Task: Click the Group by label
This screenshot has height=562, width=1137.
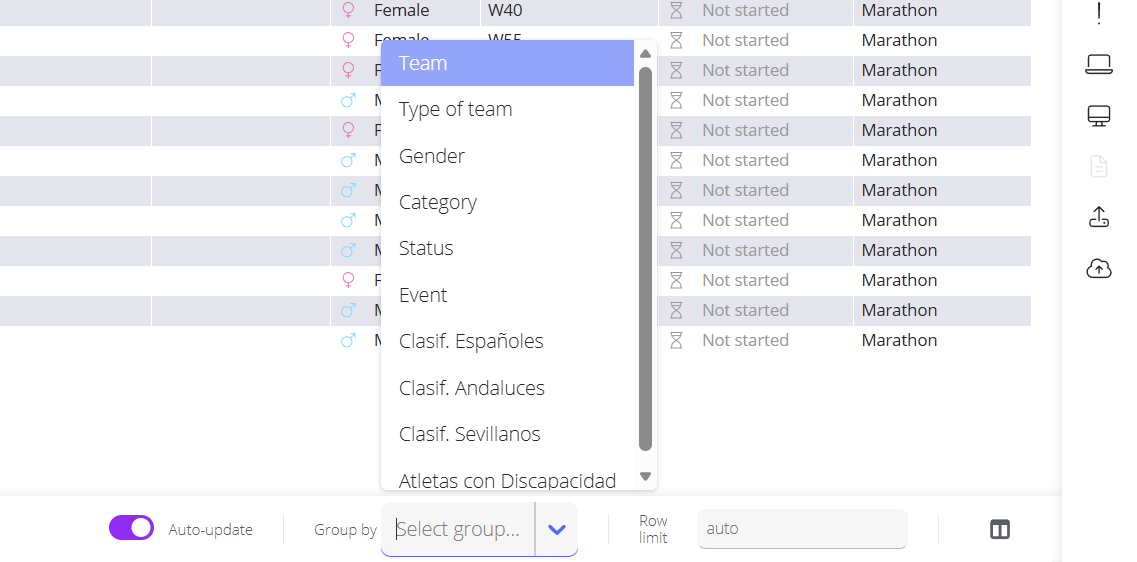Action: click(x=345, y=530)
